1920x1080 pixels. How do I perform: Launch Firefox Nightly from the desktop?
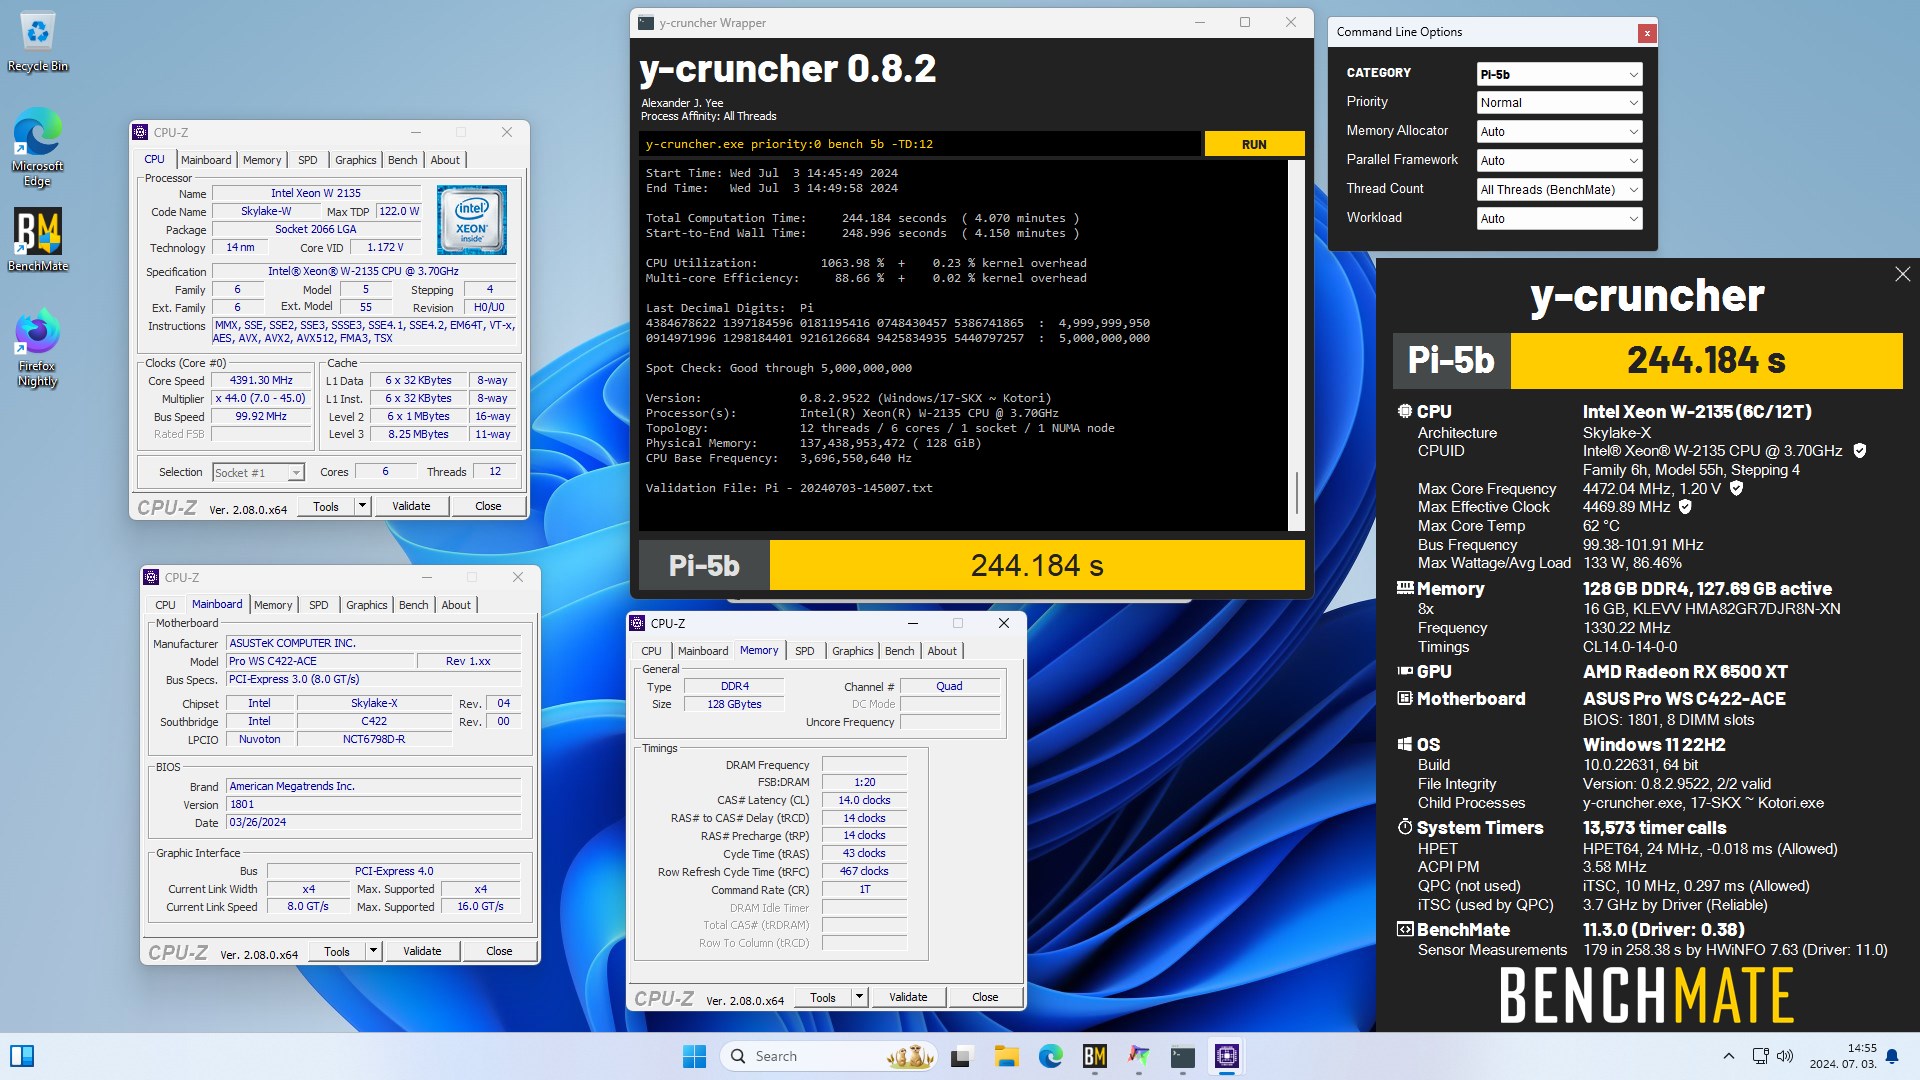(x=37, y=348)
